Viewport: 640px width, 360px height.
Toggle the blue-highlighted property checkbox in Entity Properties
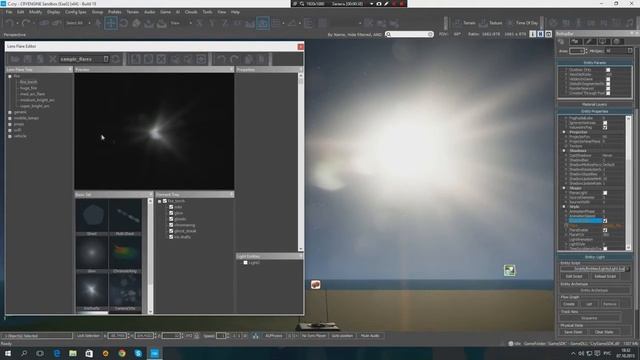605,221
